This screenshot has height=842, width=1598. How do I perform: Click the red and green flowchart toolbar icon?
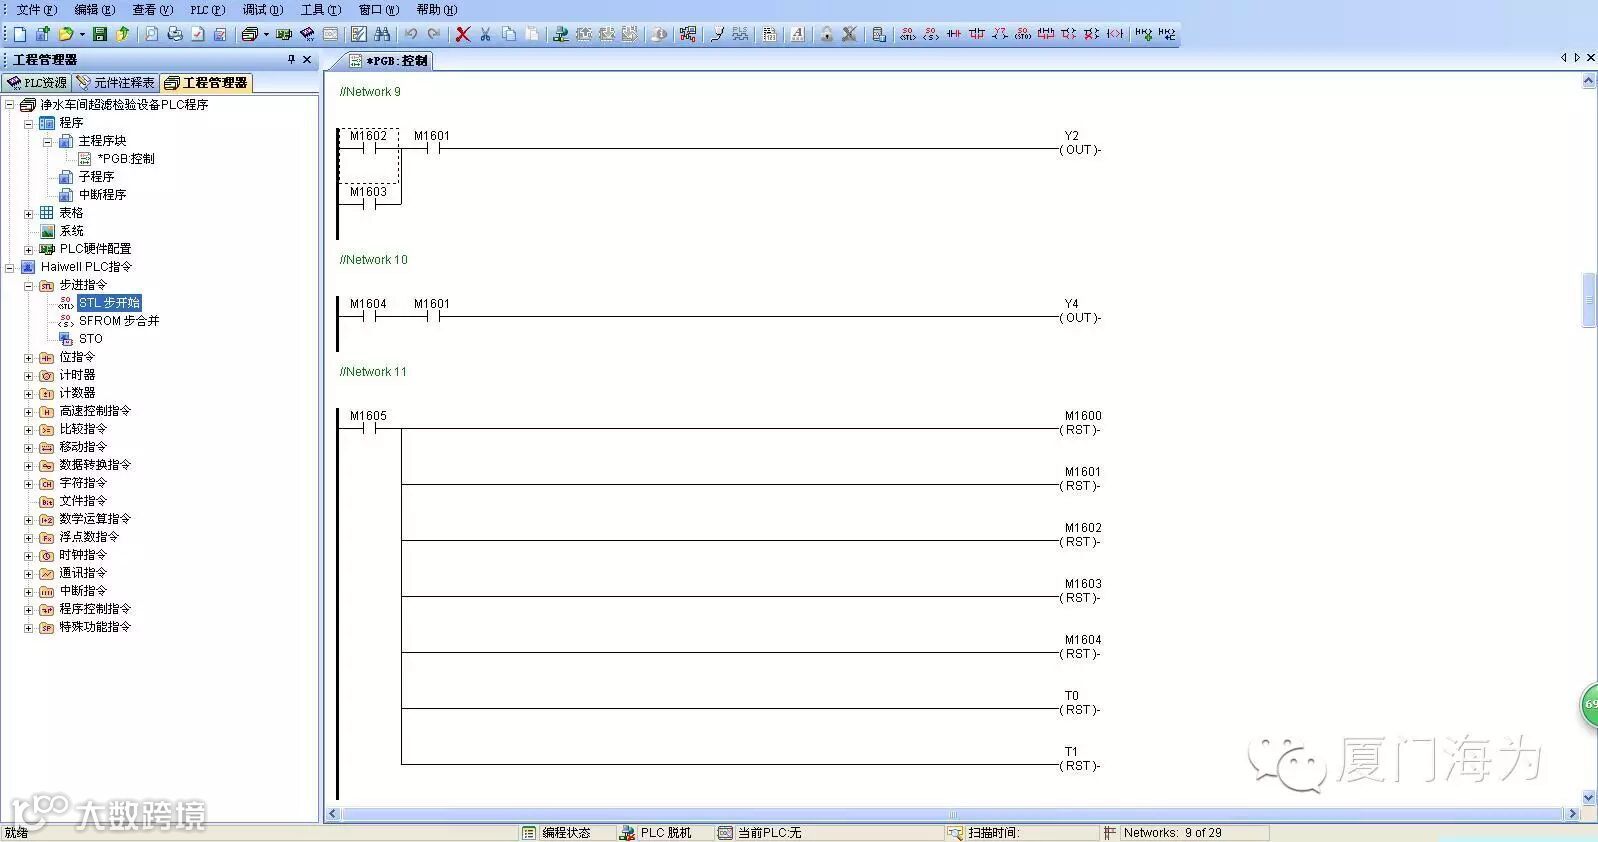688,34
